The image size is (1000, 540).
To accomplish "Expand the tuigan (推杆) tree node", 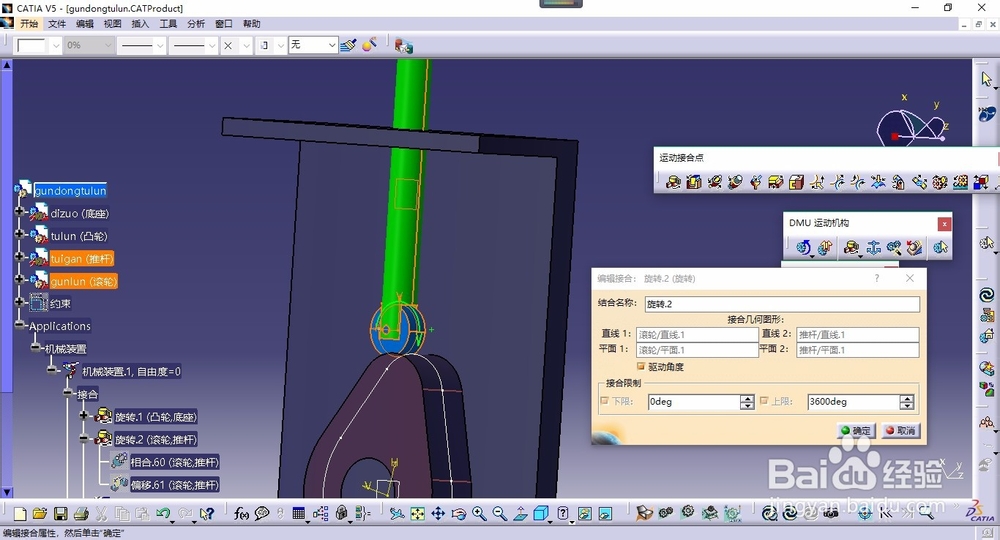I will [x=19, y=256].
